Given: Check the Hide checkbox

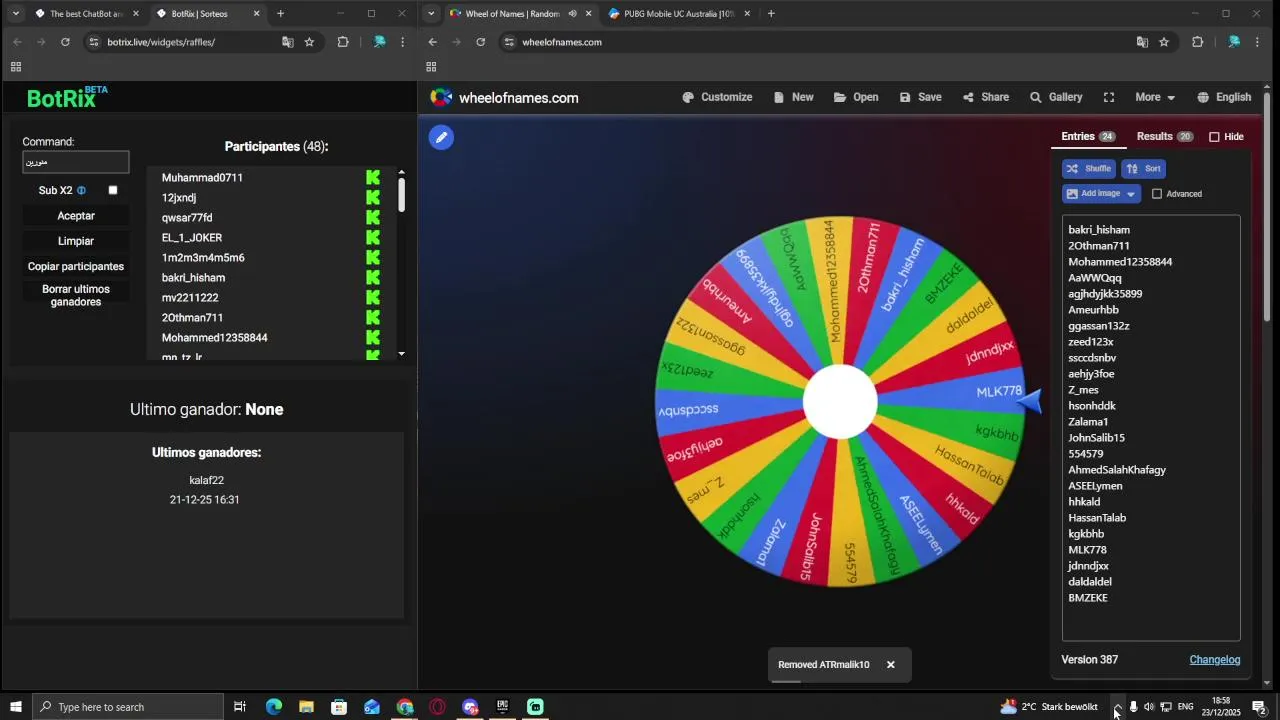Looking at the screenshot, I should (x=1214, y=137).
